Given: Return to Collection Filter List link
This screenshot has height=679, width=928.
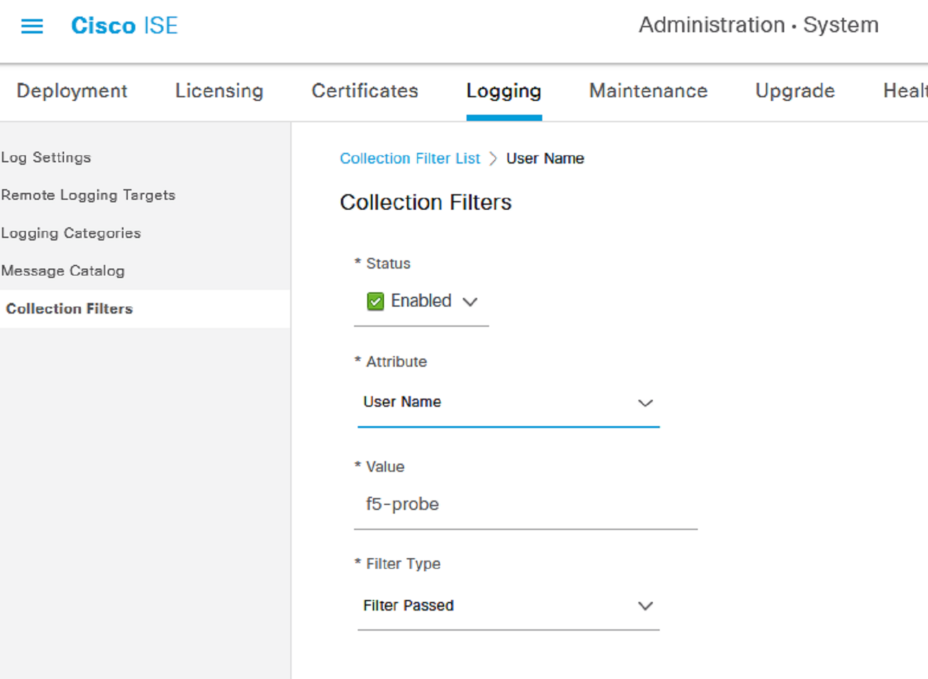Looking at the screenshot, I should (410, 159).
